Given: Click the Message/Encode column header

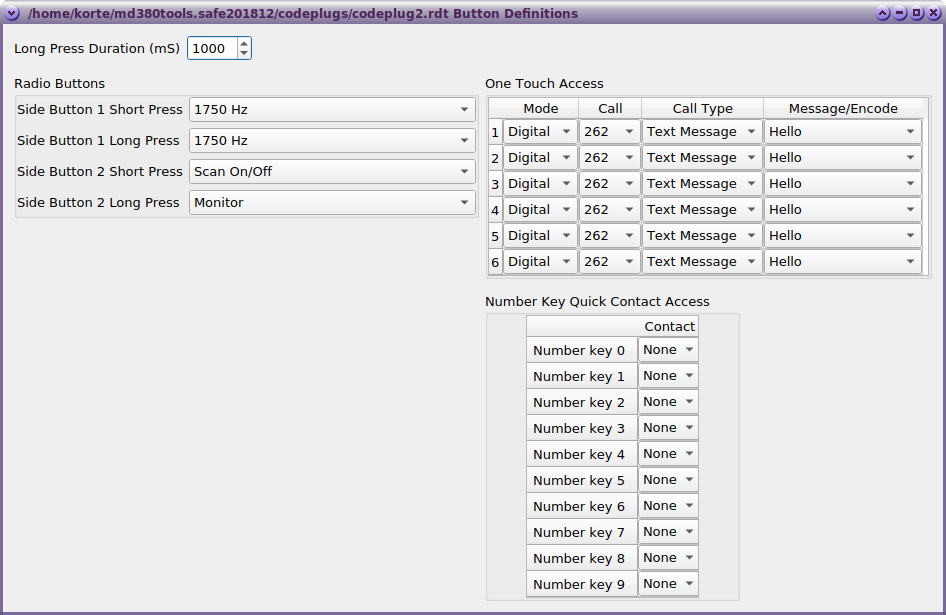Looking at the screenshot, I should 843,109.
